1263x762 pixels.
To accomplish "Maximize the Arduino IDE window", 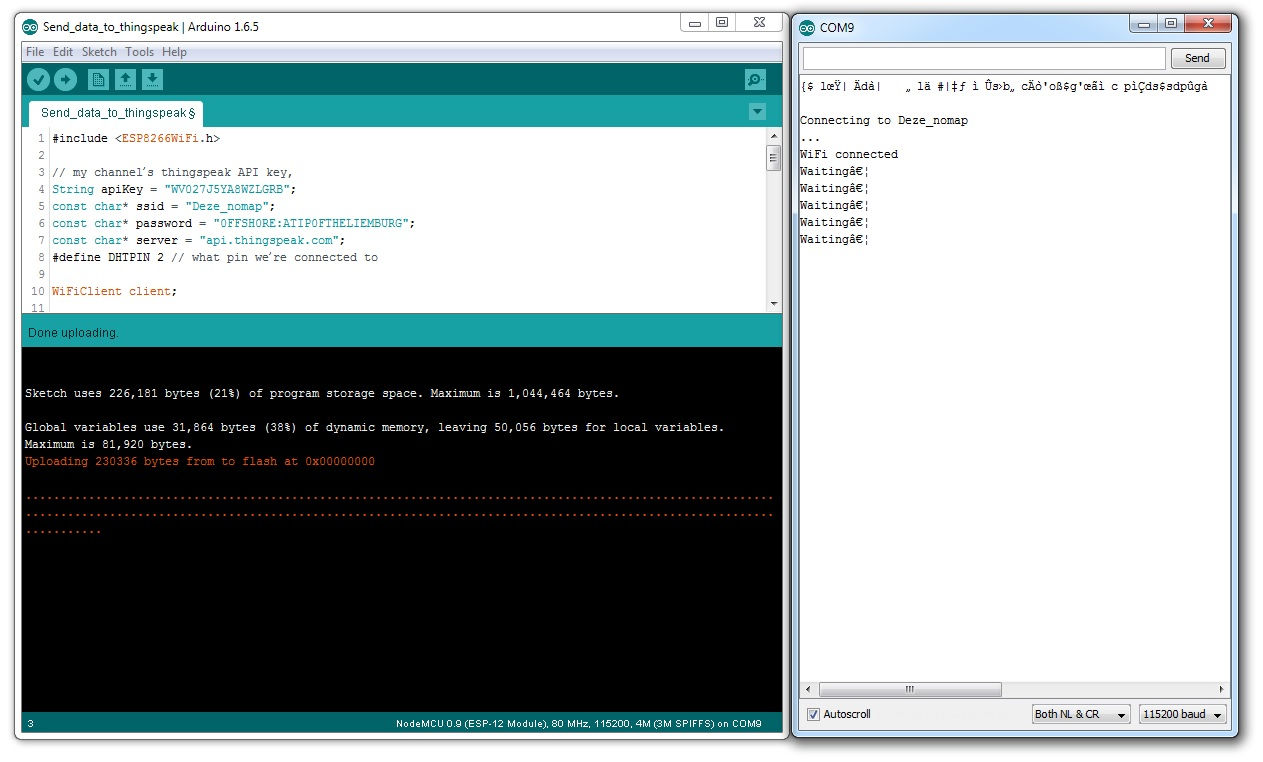I will pyautogui.click(x=722, y=23).
